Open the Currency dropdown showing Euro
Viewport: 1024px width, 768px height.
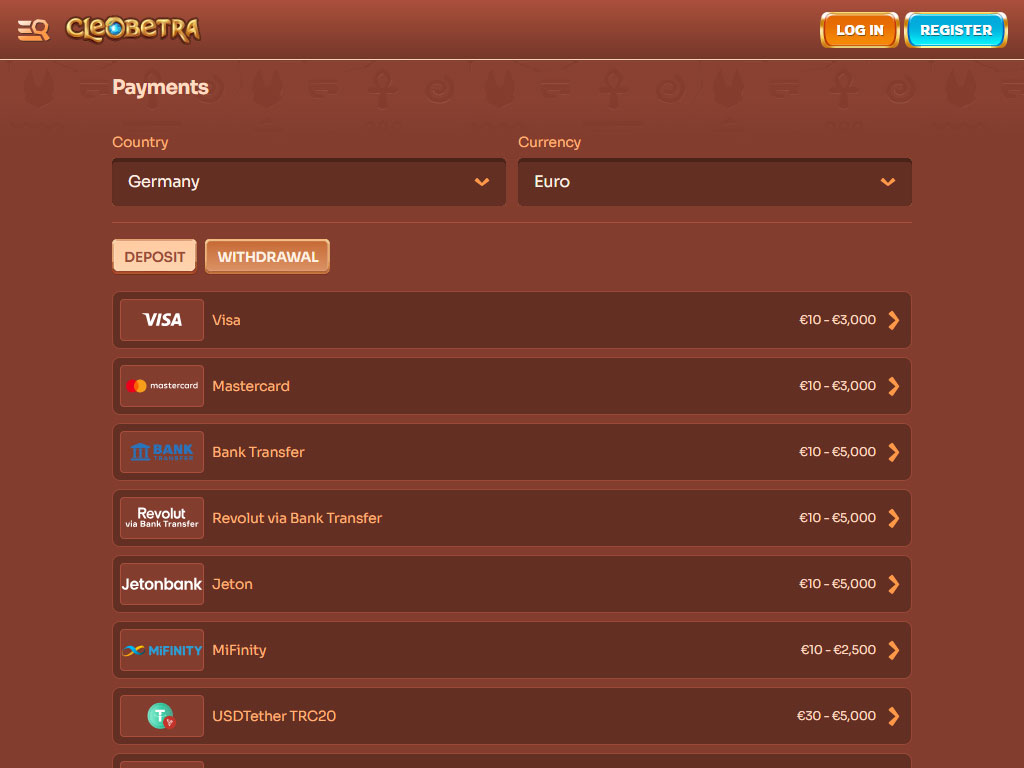[x=714, y=182]
